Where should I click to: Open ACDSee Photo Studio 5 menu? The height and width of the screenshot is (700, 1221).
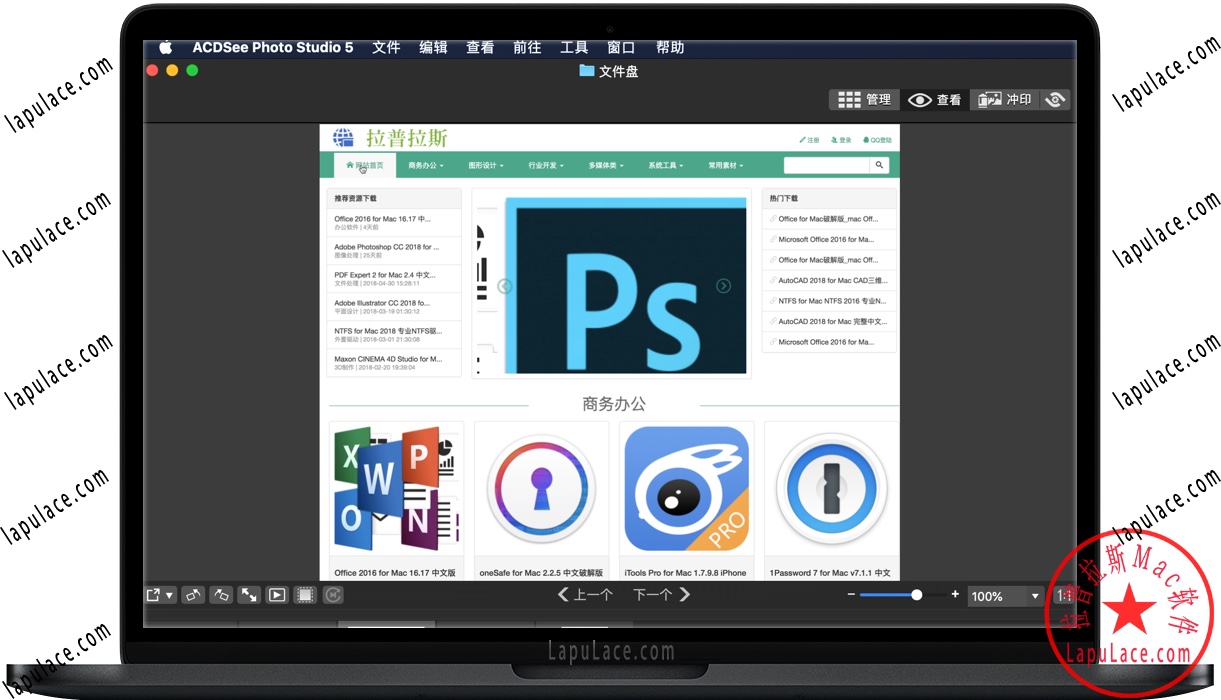click(x=273, y=47)
